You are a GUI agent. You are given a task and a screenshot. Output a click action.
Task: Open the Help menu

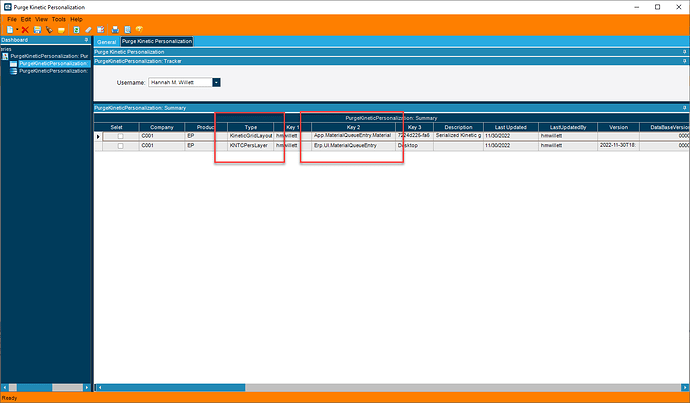coord(77,19)
